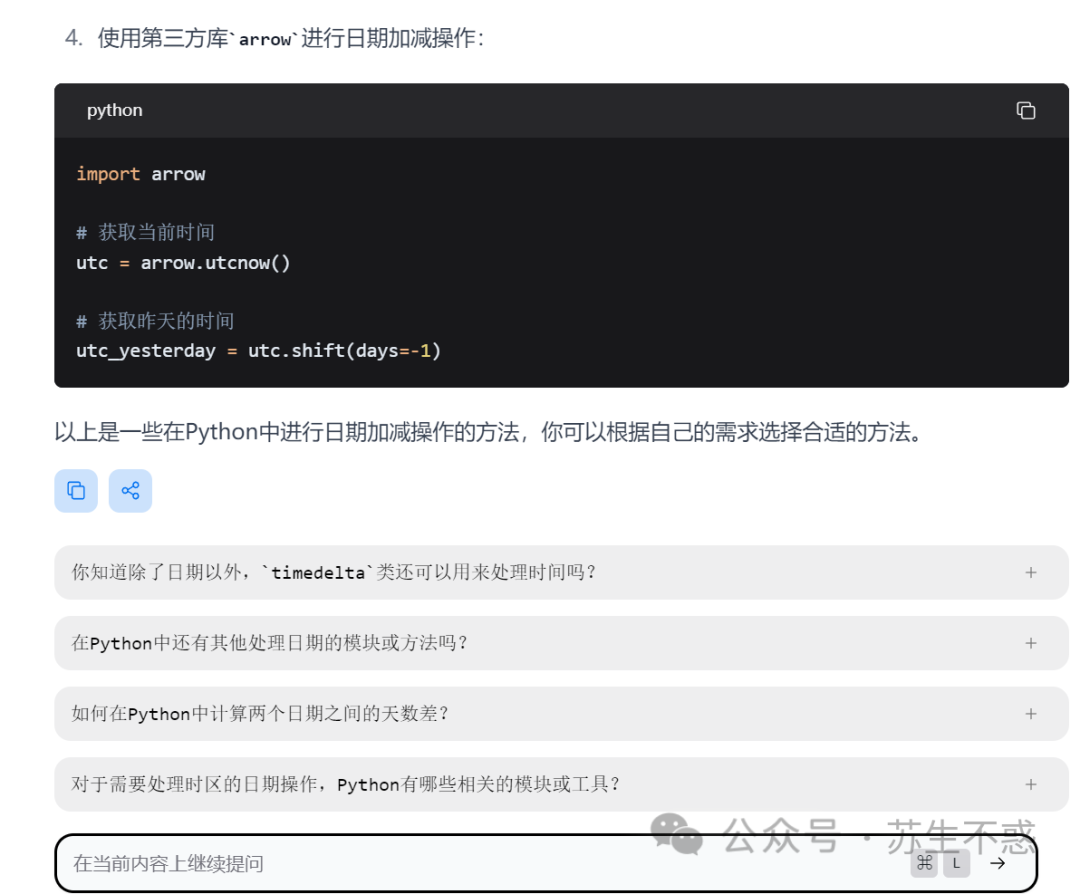Click the summary sentence starting '以上是一些'
The width and height of the screenshot is (1080, 894).
click(488, 433)
